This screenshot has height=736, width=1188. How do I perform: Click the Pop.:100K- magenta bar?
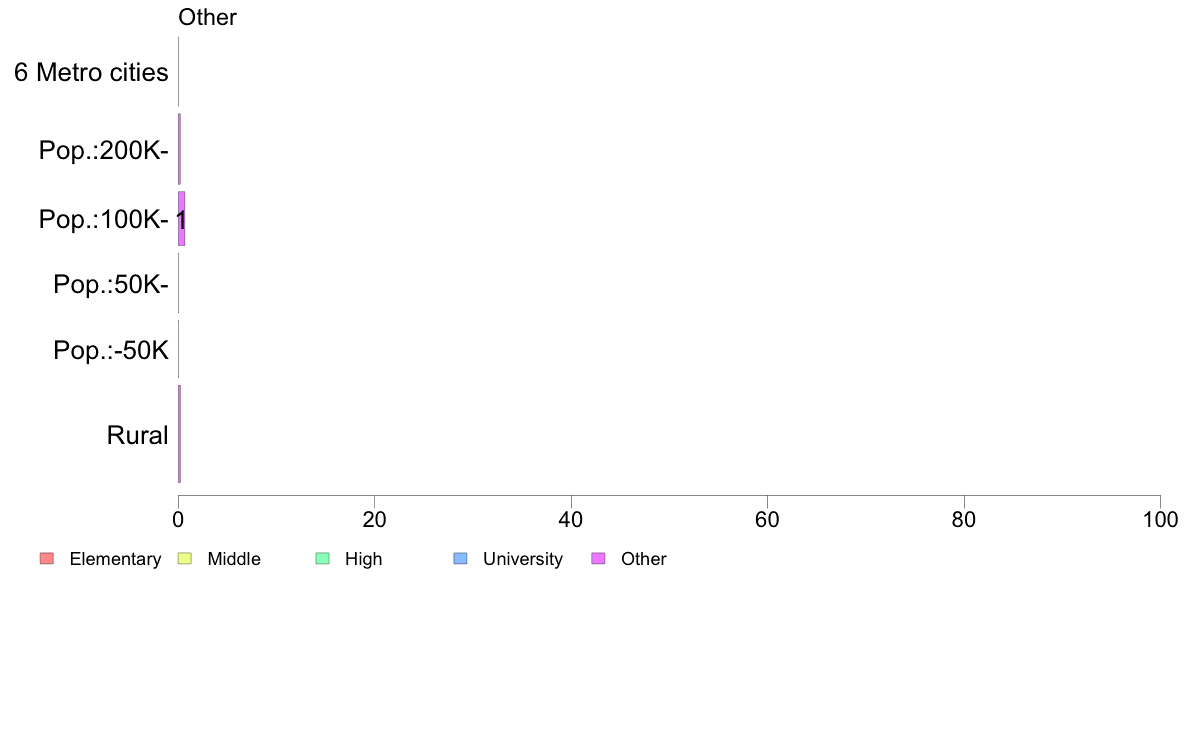pos(182,219)
